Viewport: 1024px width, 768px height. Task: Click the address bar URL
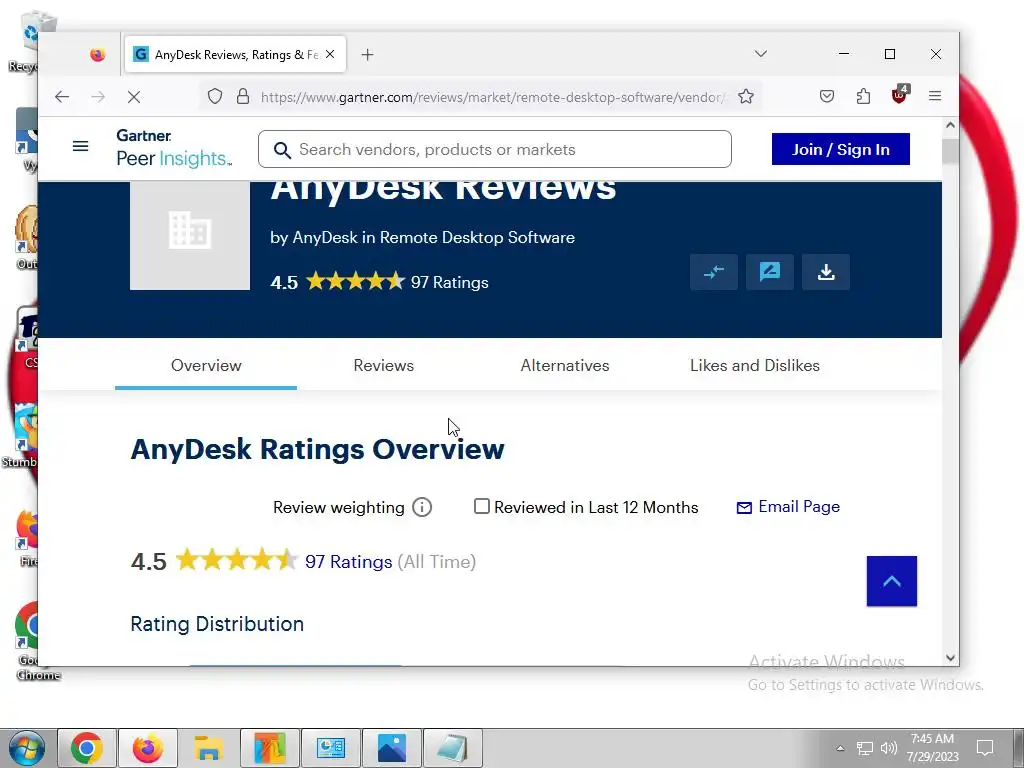(x=493, y=97)
